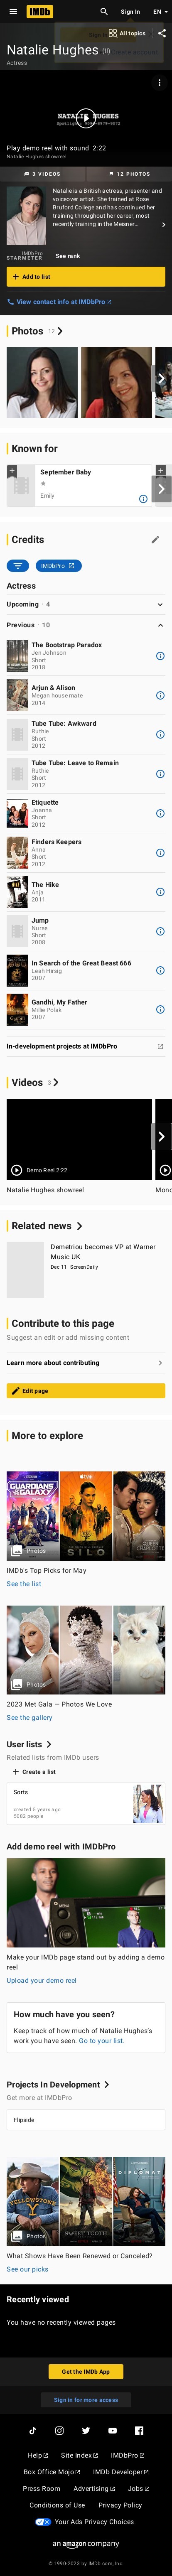The width and height of the screenshot is (172, 2576).
Task: Open the Gandhi, My Father poster thumbnail
Action: point(17,1009)
